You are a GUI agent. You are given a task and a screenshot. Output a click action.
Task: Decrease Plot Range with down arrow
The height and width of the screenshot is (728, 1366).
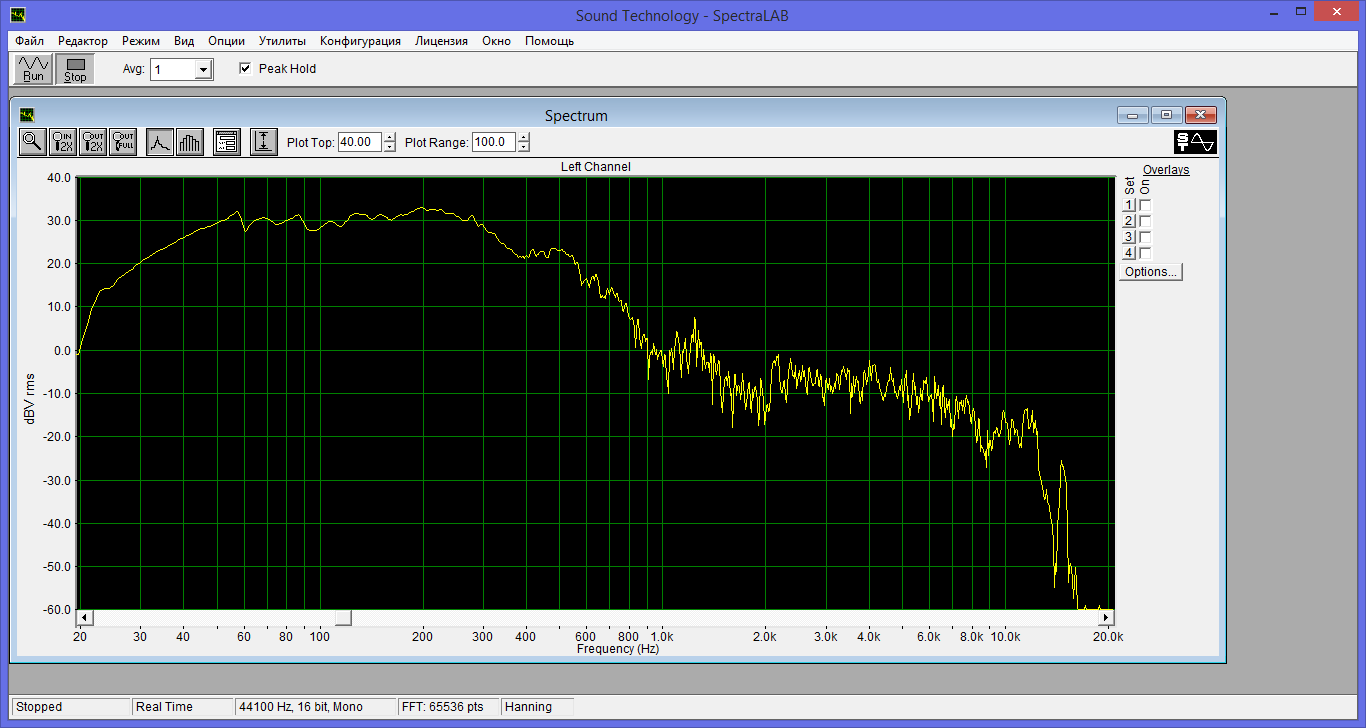click(523, 147)
